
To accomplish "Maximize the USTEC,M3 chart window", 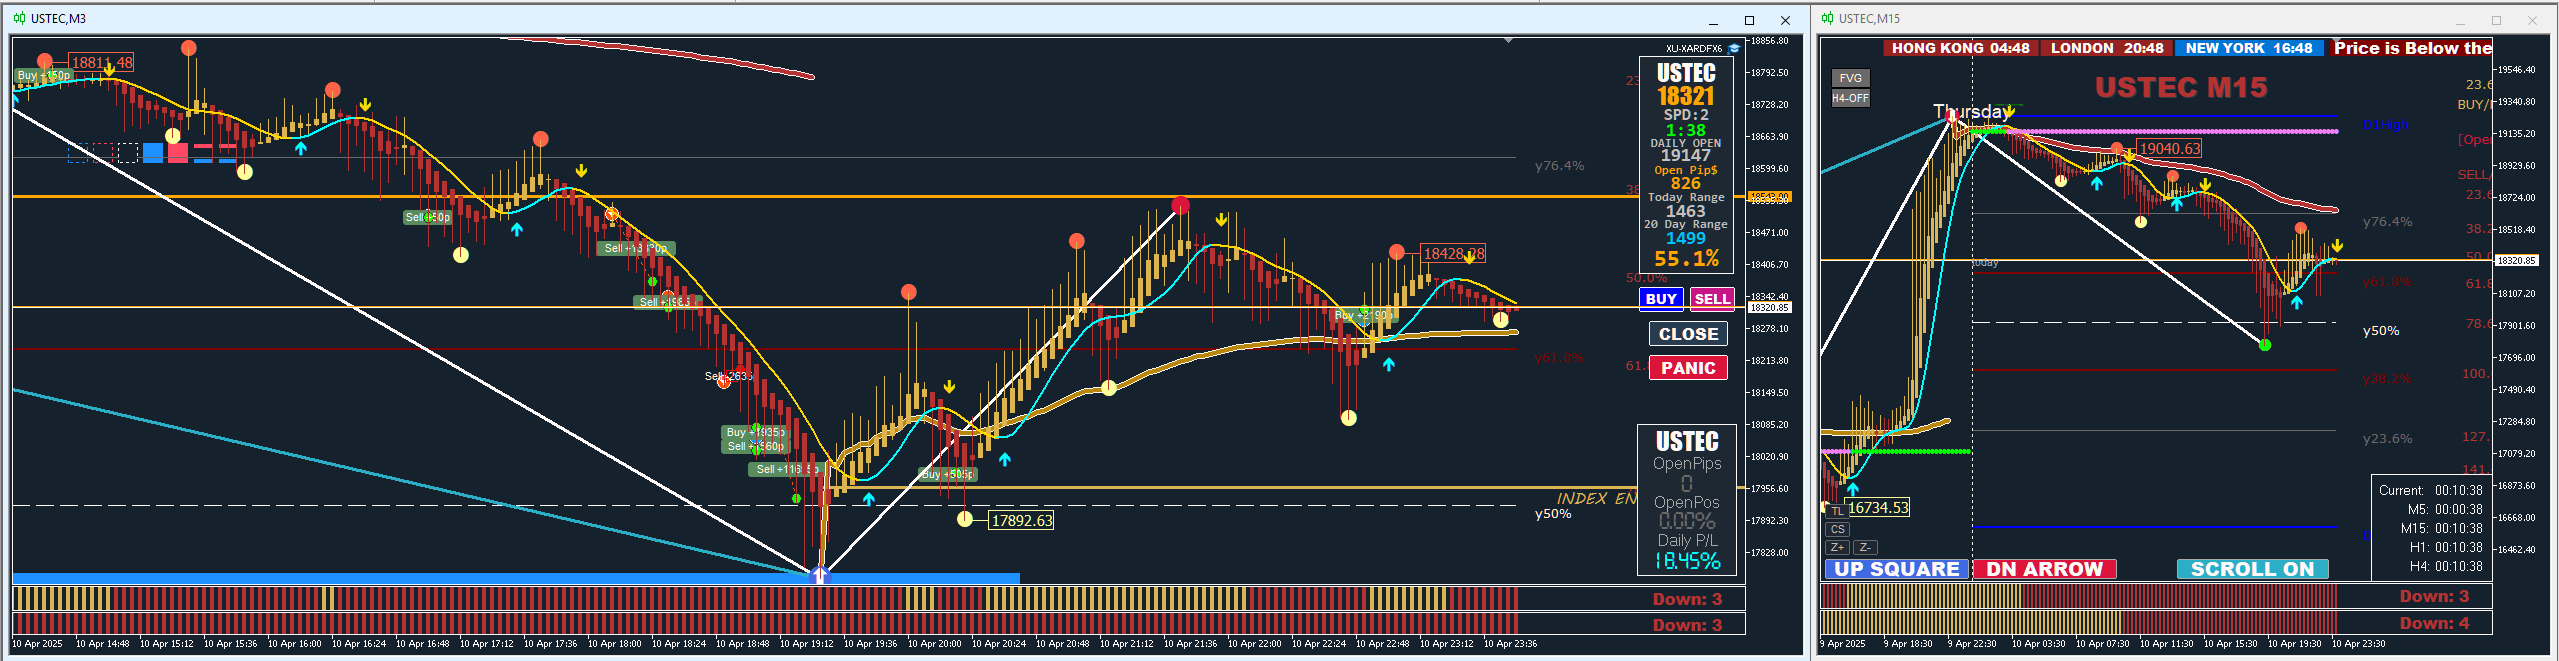I will pyautogui.click(x=1749, y=20).
